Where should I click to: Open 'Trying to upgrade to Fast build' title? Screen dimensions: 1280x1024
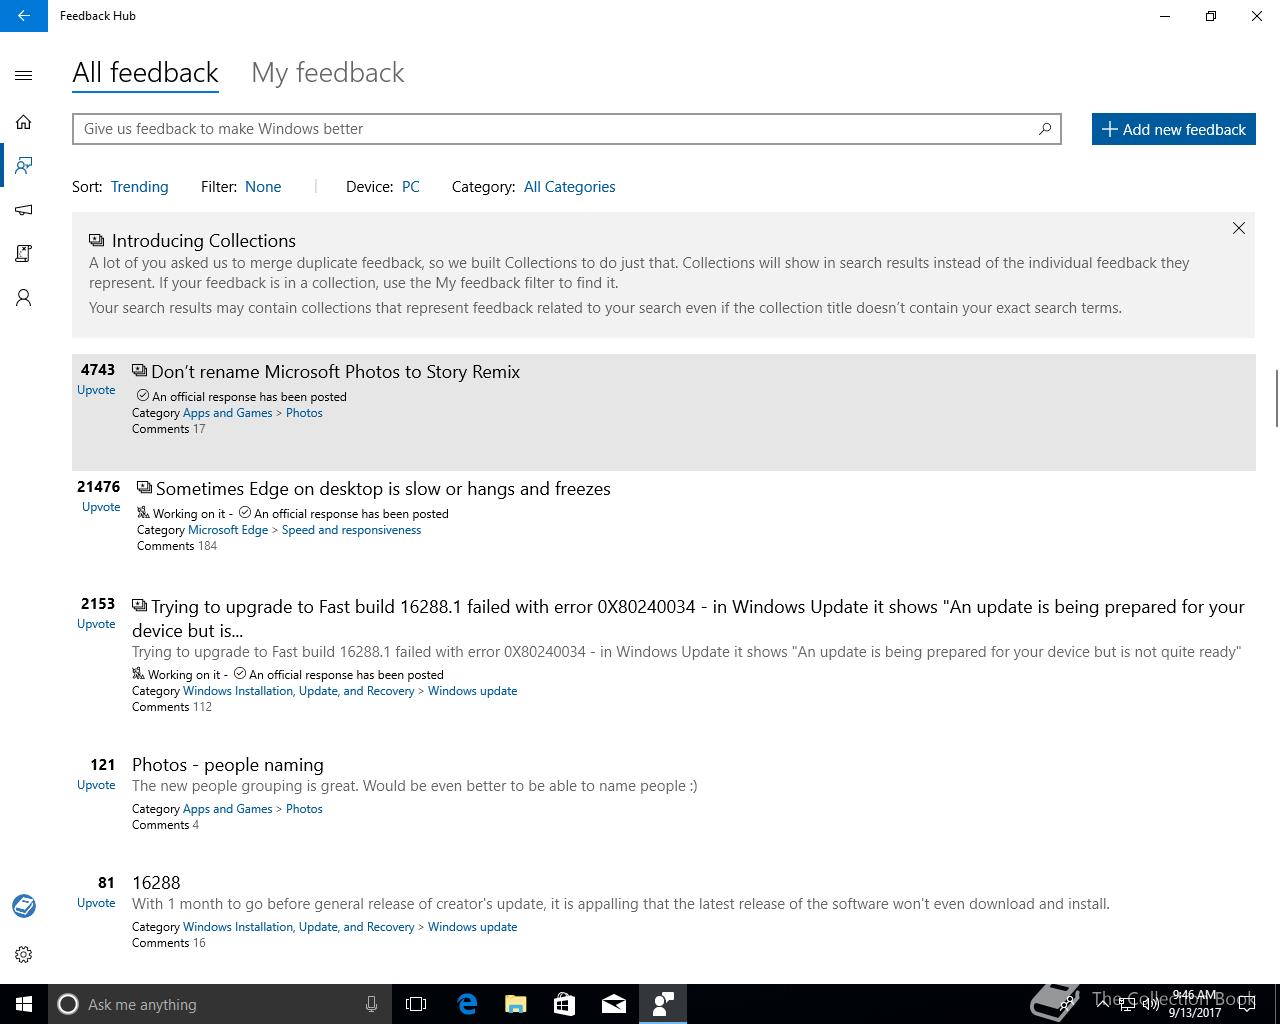click(x=688, y=618)
